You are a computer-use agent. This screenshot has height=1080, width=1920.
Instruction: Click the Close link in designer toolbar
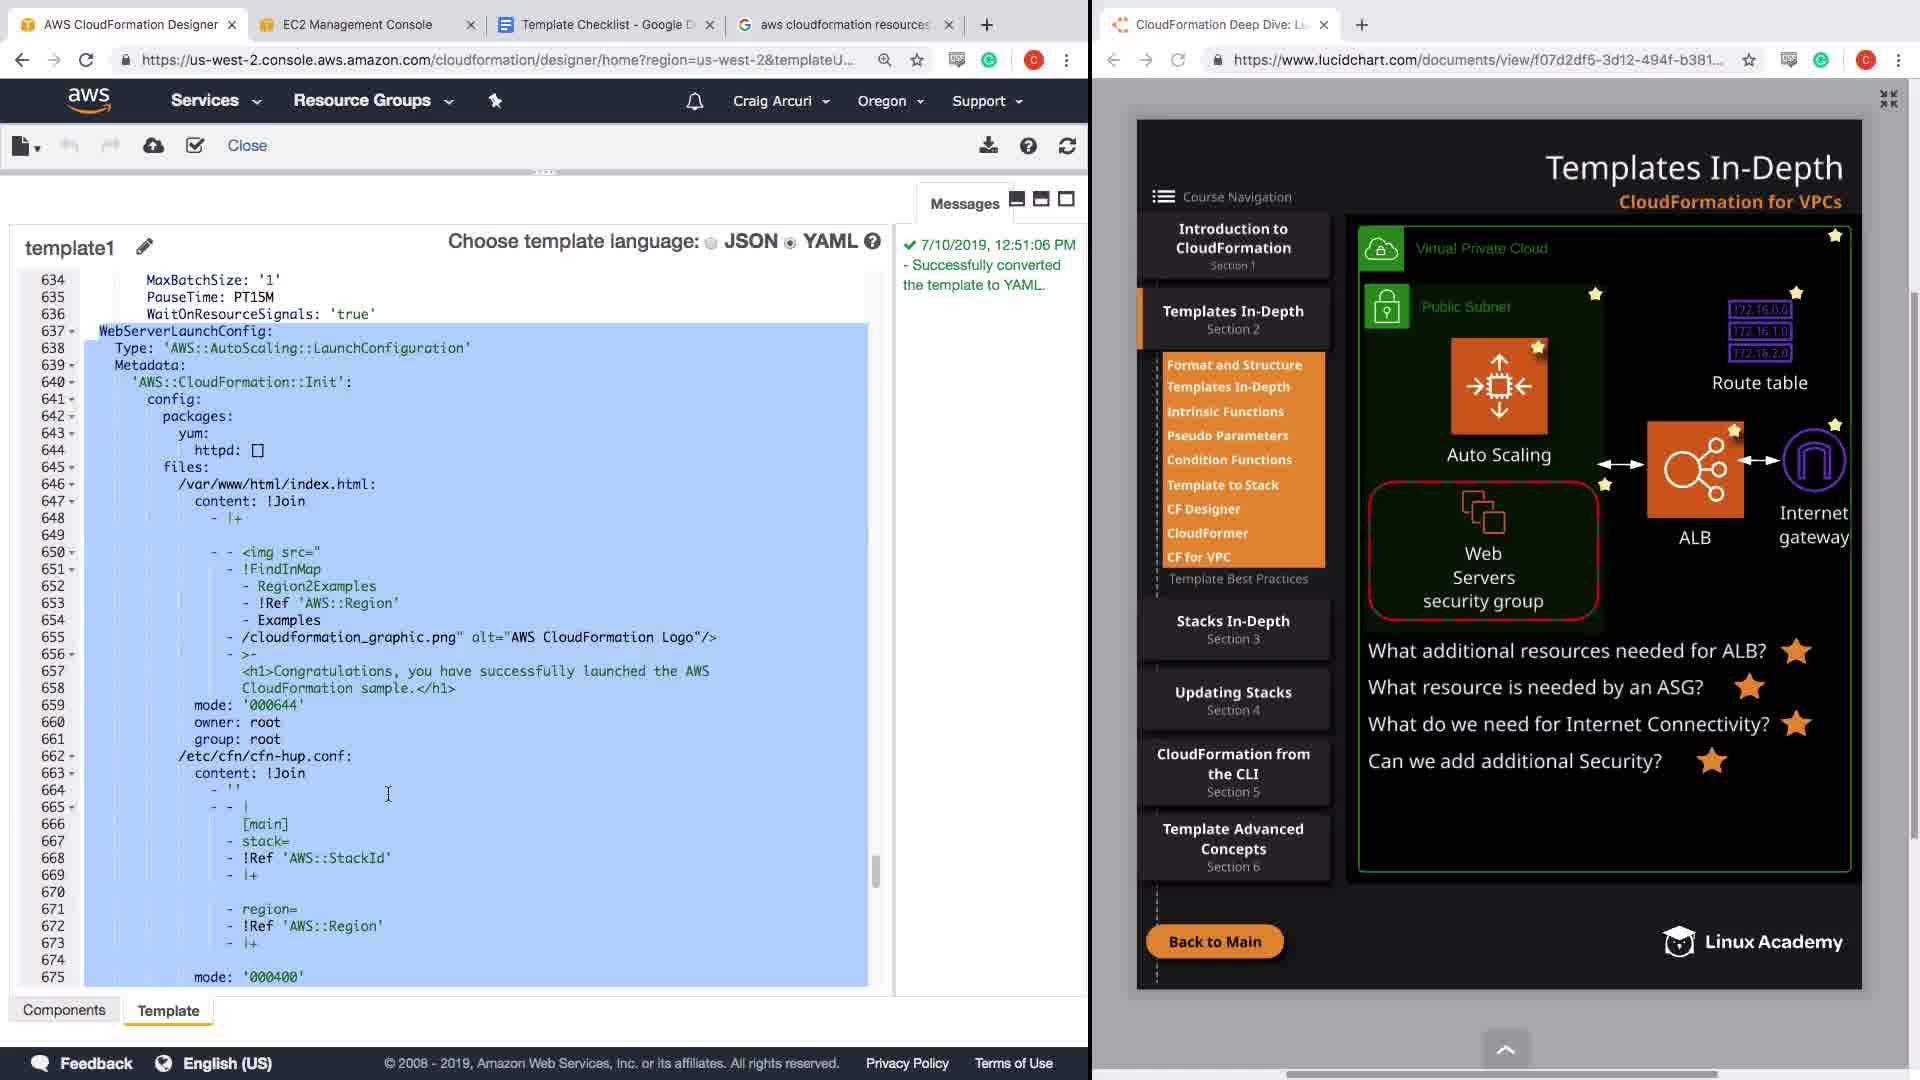click(247, 146)
